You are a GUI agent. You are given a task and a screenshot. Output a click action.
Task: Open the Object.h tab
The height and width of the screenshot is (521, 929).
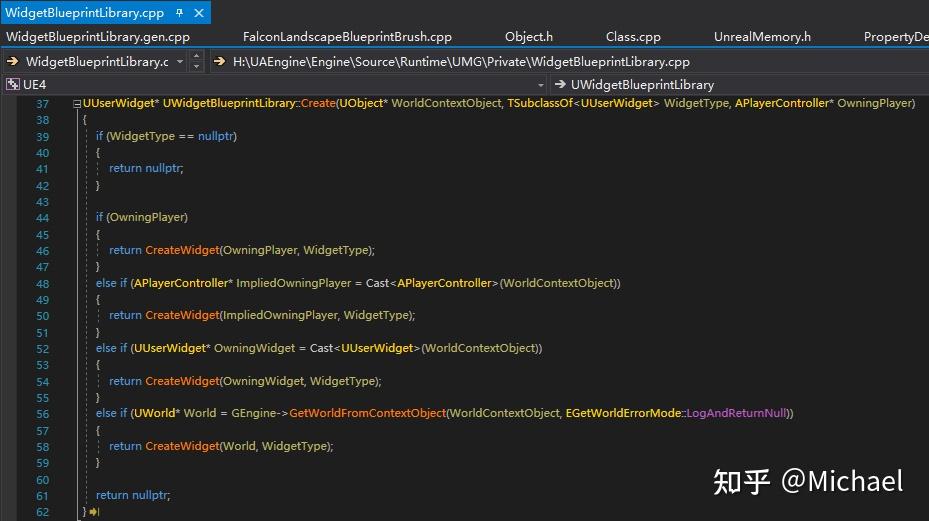coord(528,37)
